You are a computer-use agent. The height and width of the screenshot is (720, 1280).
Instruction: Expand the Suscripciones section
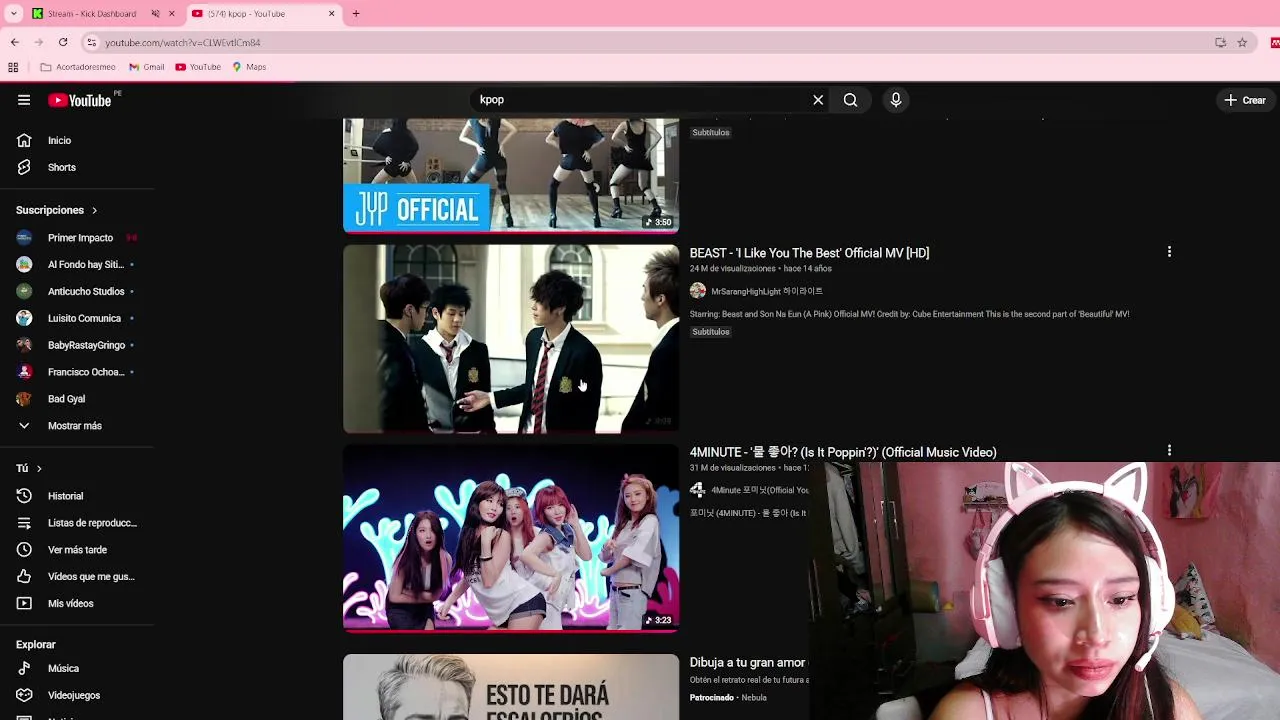click(x=57, y=210)
